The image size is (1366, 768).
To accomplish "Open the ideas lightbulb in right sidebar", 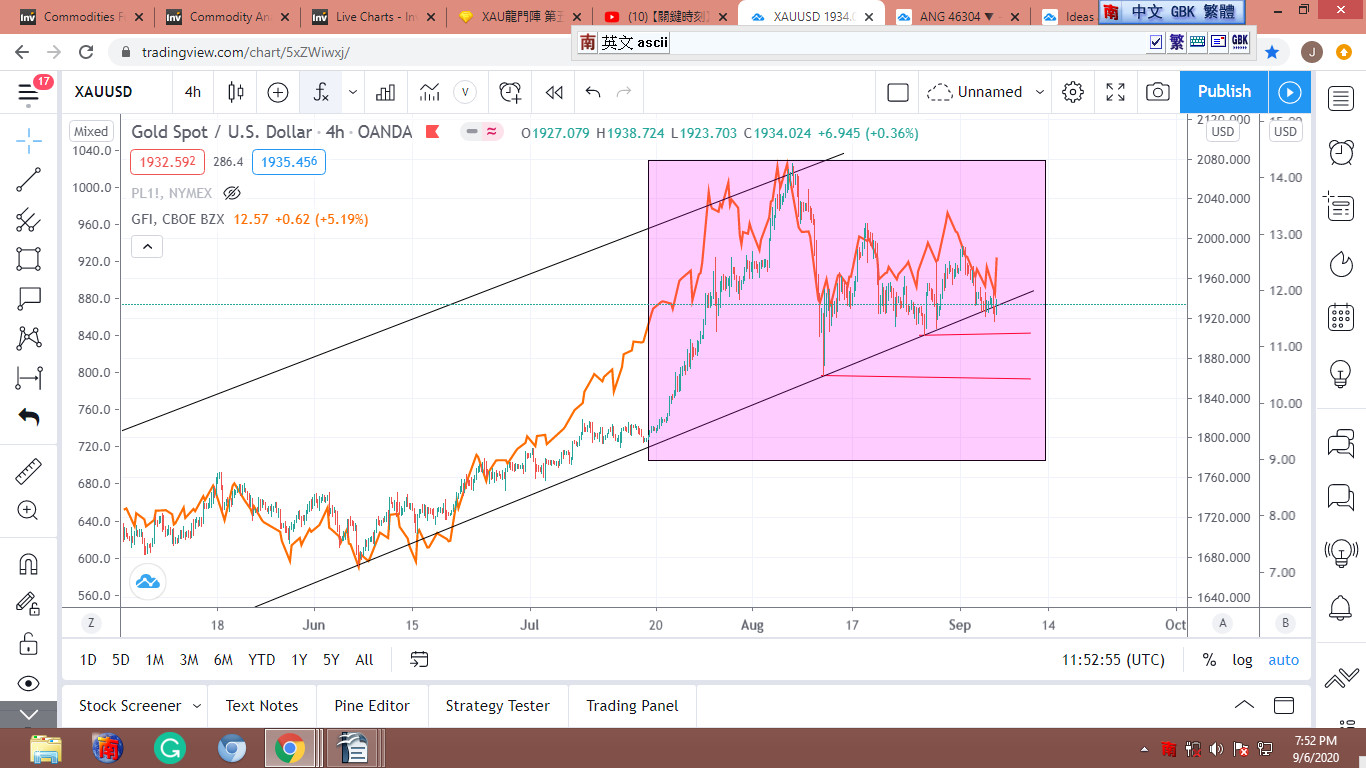I will 1341,374.
